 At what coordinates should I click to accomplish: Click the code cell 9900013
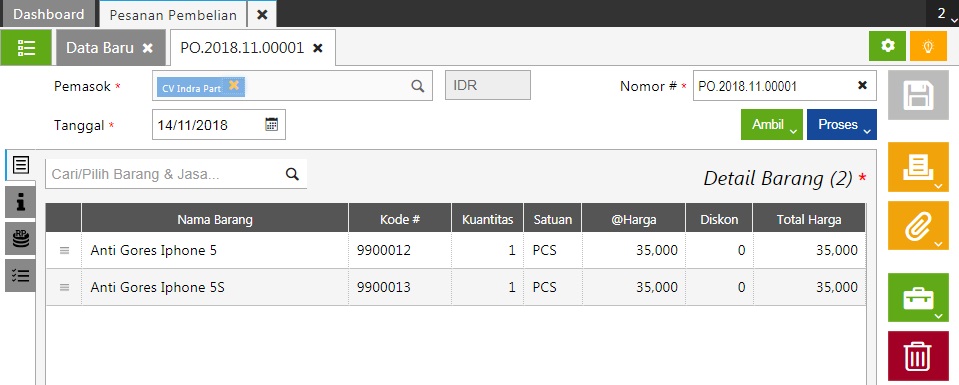coord(399,287)
